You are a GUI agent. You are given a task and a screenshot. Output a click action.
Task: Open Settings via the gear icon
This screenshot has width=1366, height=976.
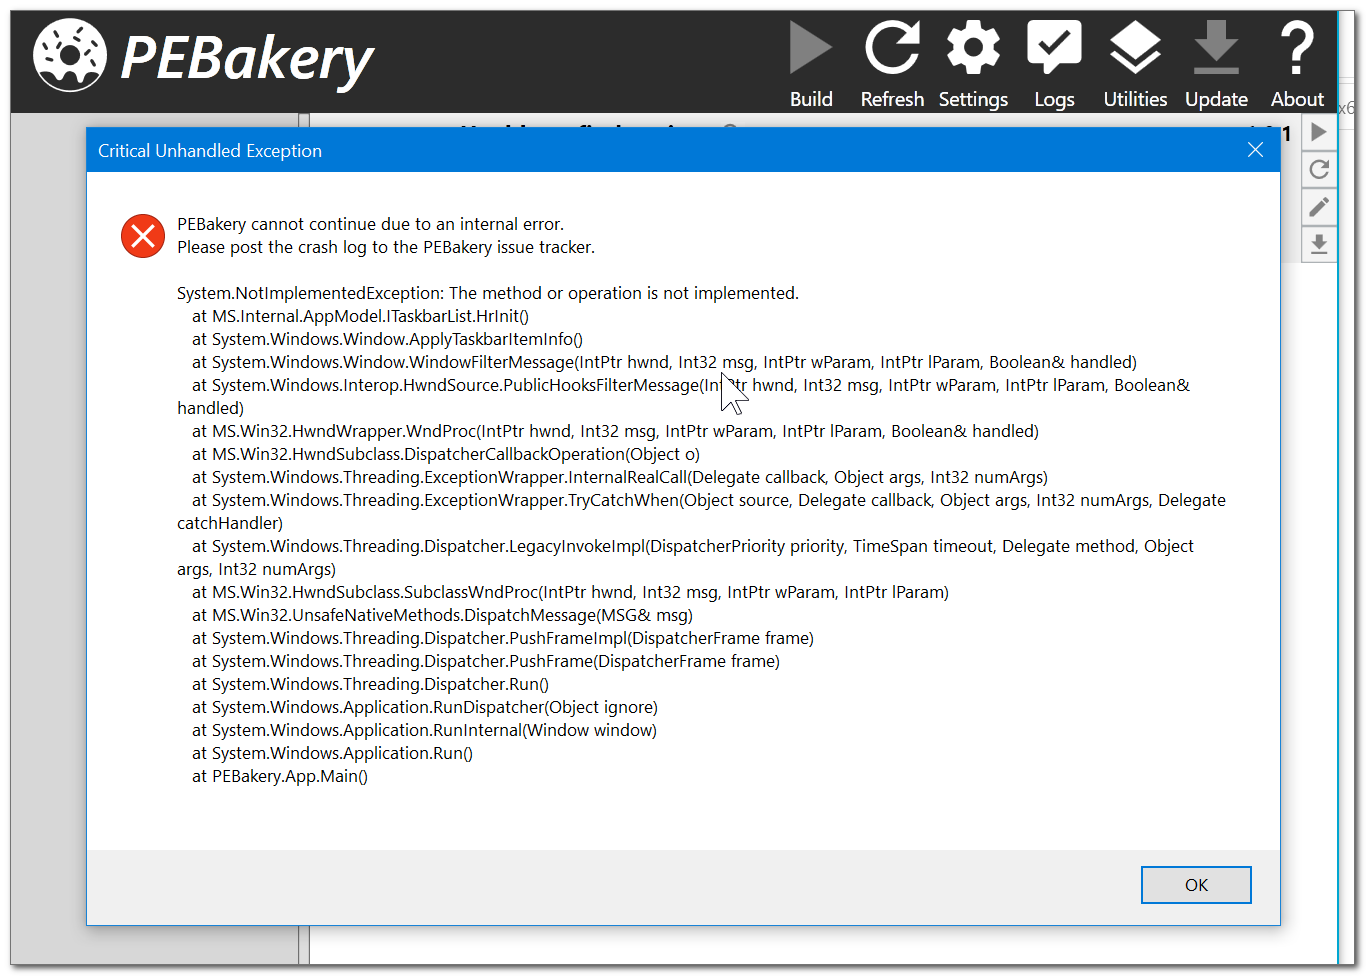(x=973, y=45)
